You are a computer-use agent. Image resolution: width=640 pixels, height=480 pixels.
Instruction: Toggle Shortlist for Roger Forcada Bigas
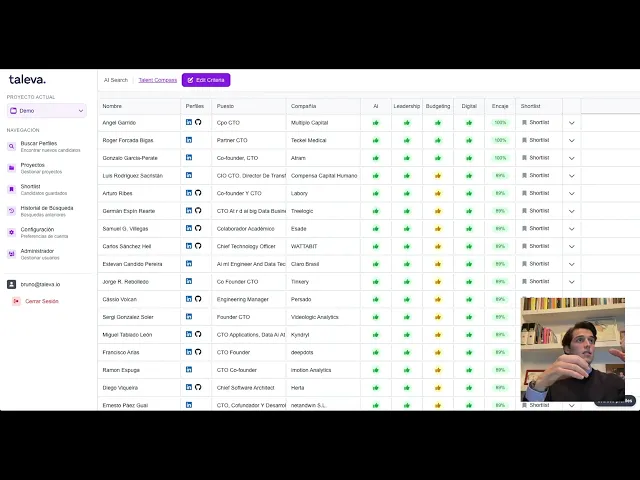tap(536, 140)
